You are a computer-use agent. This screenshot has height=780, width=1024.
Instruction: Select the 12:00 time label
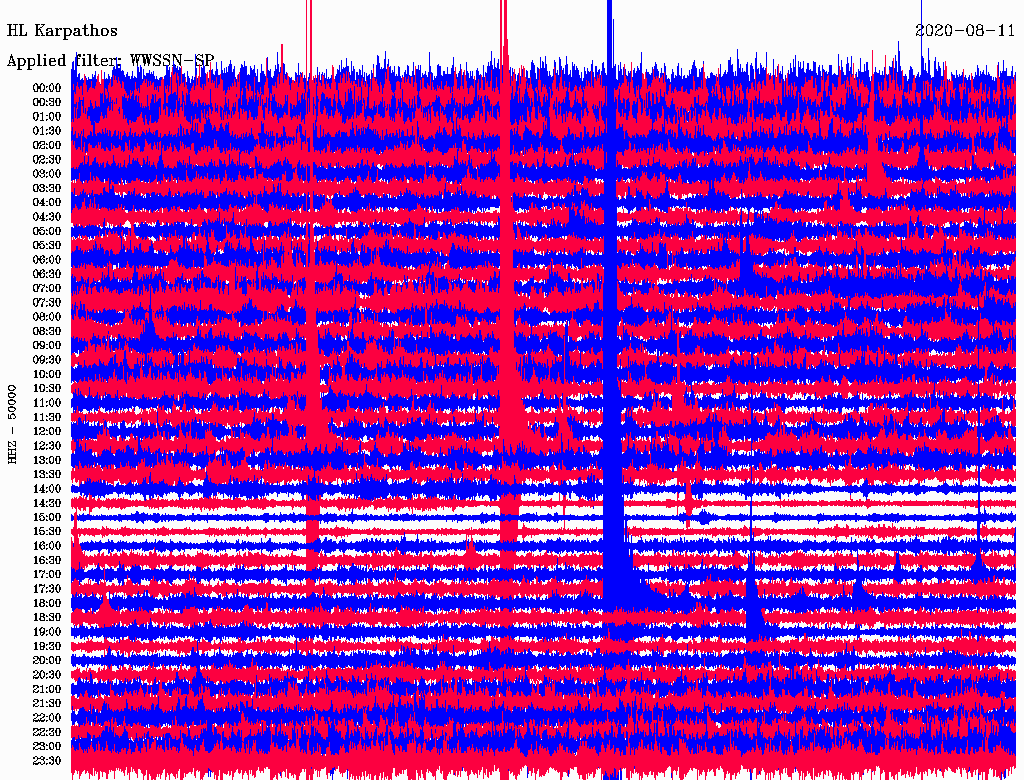coord(47,432)
